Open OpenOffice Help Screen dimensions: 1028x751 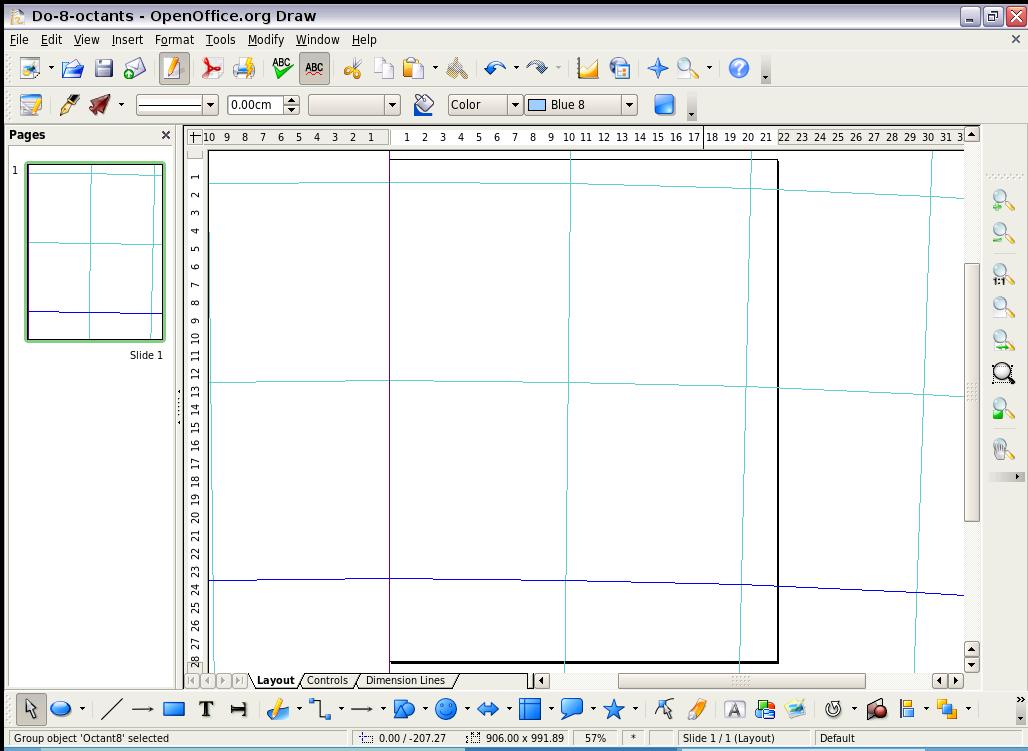tap(738, 68)
